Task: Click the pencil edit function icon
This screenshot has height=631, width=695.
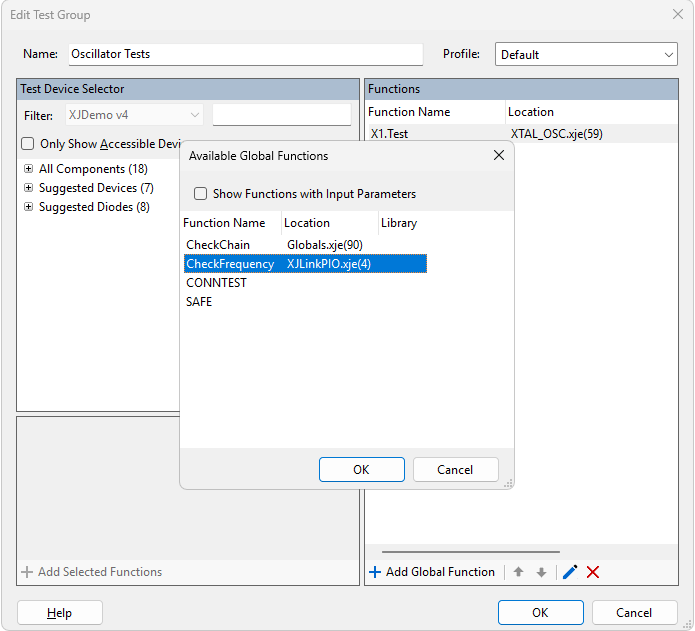Action: pos(570,572)
